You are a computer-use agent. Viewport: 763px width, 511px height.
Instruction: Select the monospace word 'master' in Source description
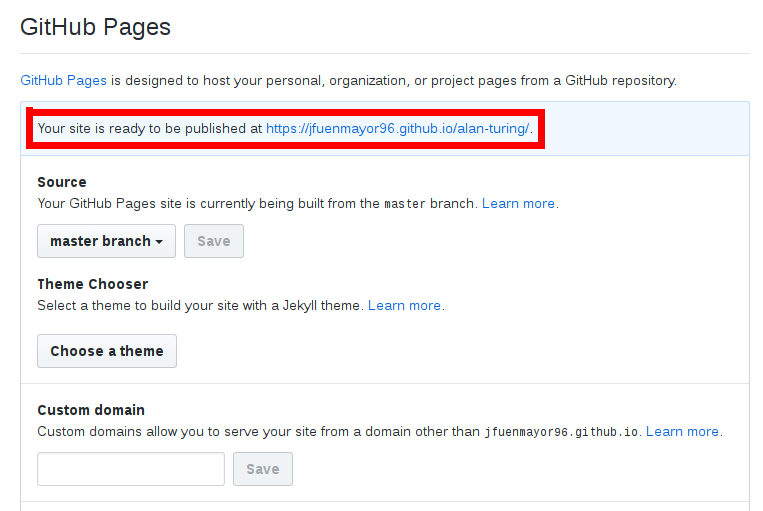click(405, 204)
